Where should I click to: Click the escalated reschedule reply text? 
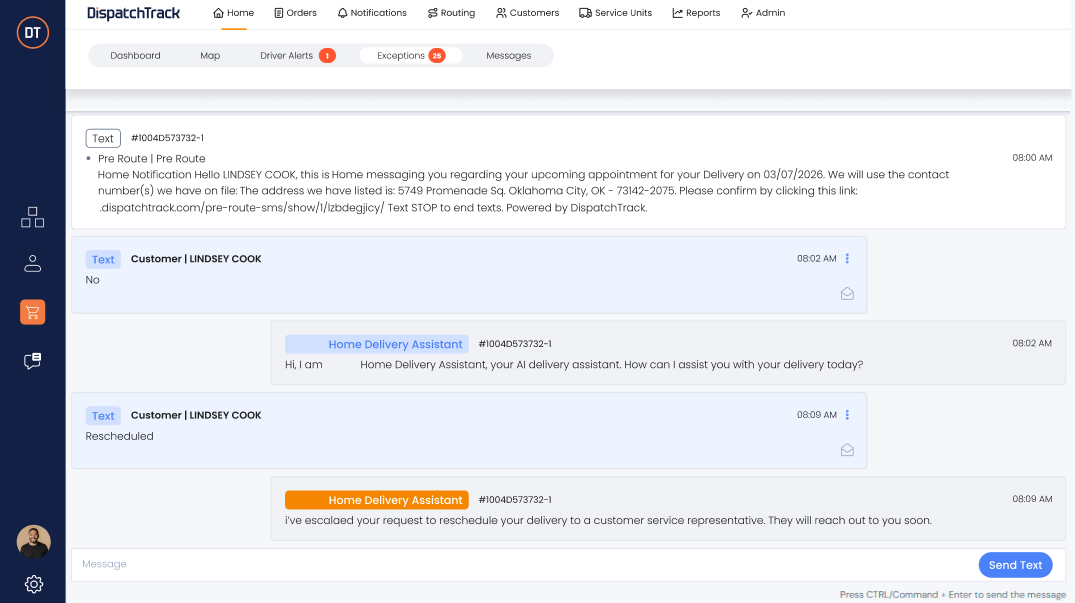pos(608,520)
